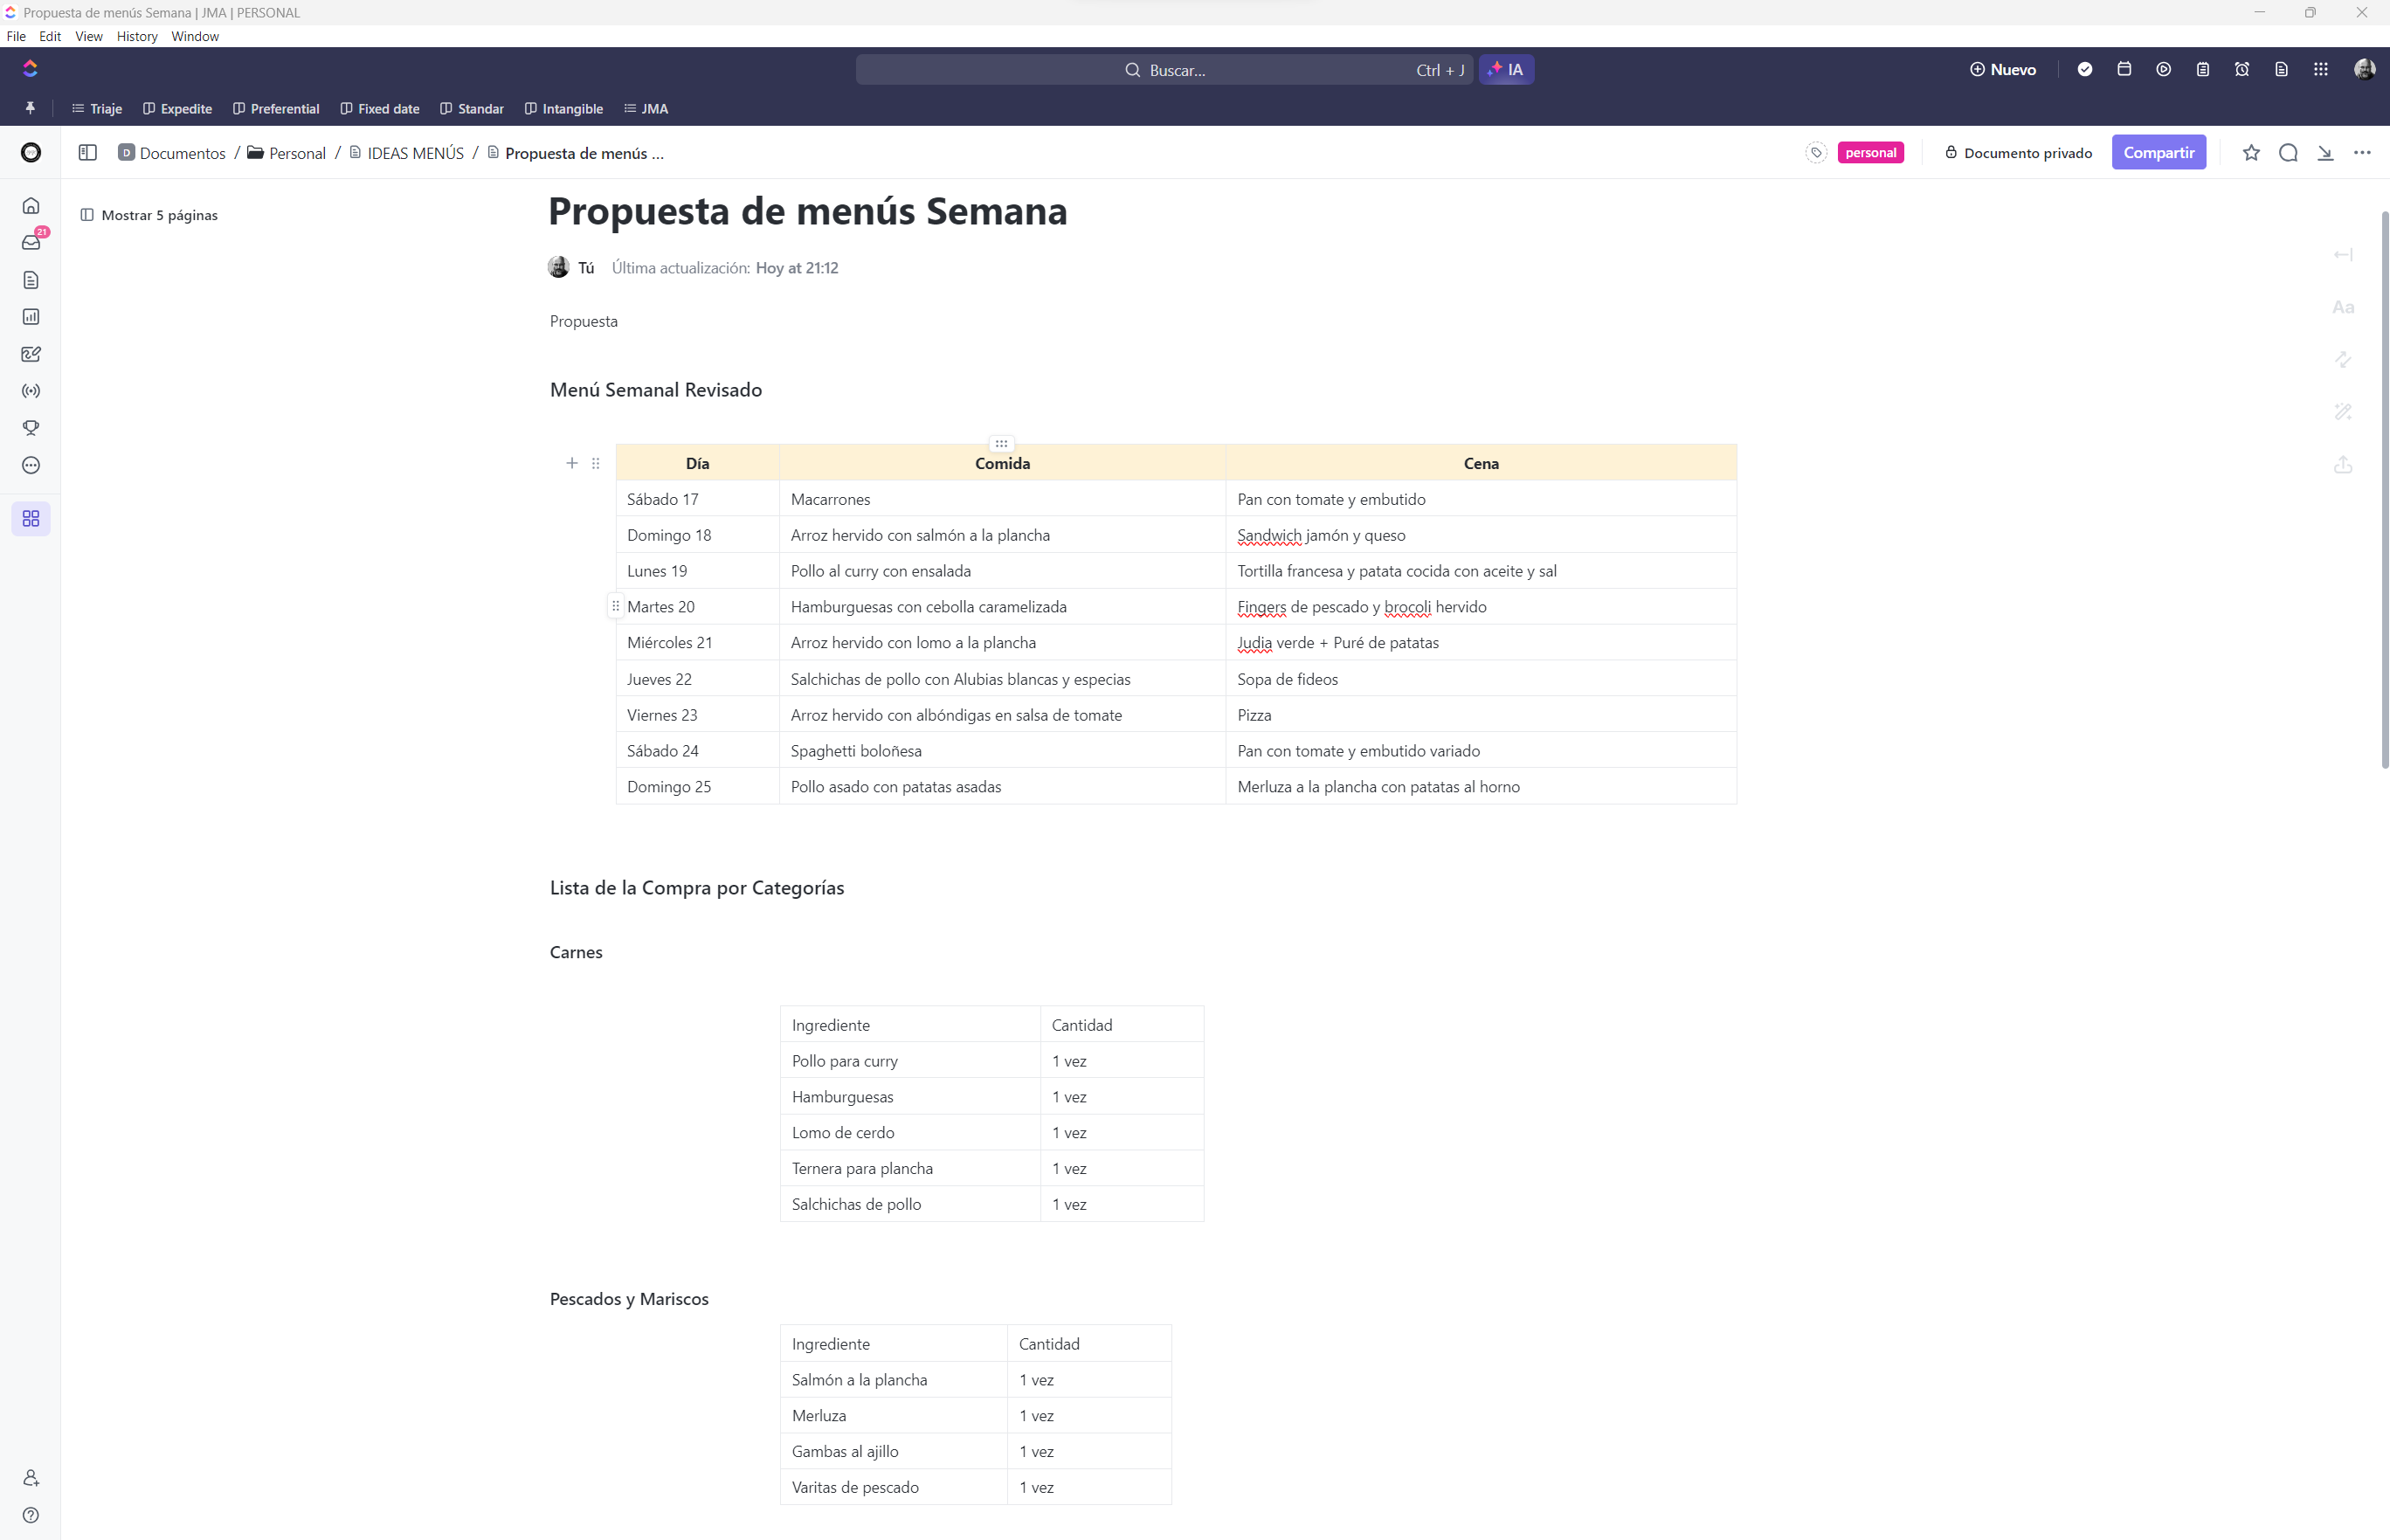Open the Dashboards icon in the sidebar
This screenshot has height=1540, width=2390.
tap(31, 317)
